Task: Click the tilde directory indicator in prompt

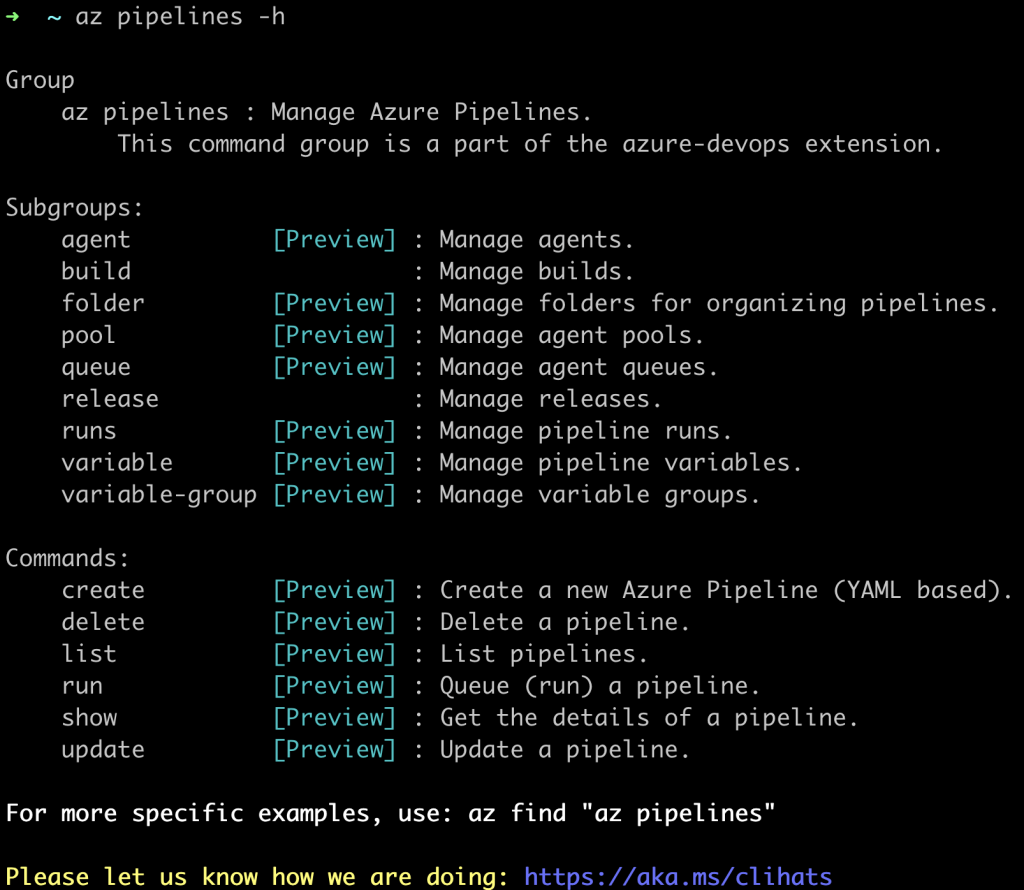Action: (54, 18)
